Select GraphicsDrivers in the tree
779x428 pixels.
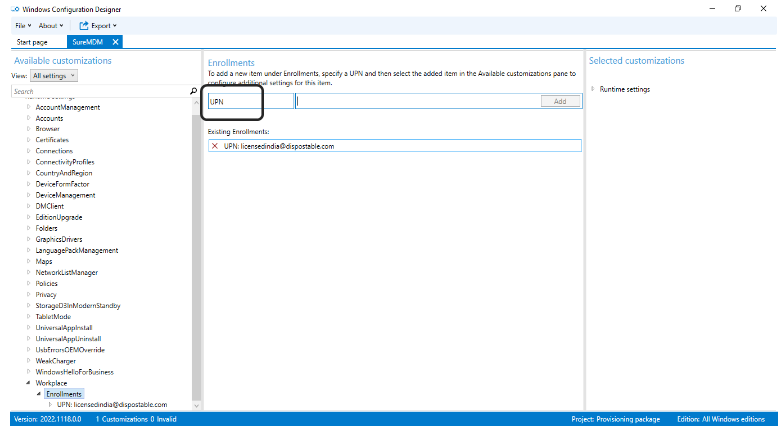click(59, 239)
